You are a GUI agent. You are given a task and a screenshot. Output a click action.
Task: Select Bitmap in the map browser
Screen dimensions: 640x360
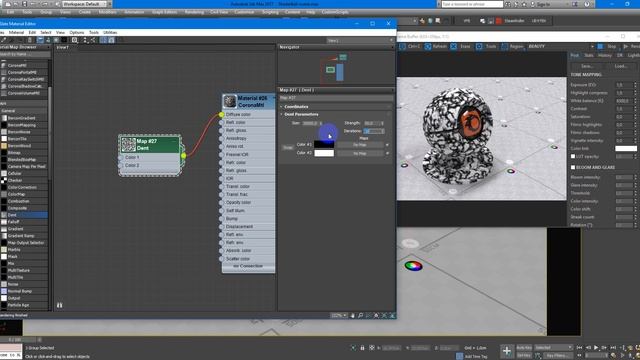coord(14,153)
